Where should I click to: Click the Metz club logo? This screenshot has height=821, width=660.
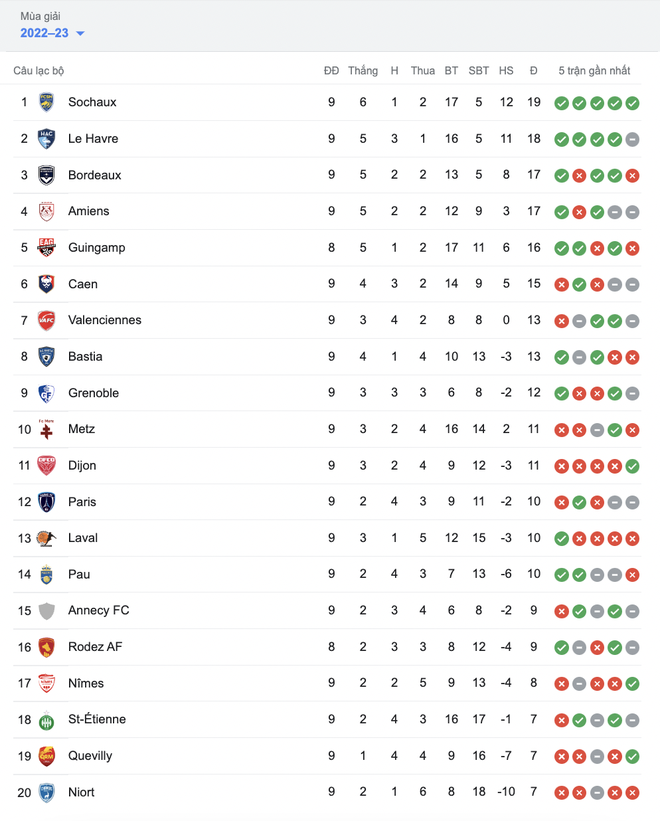46,429
